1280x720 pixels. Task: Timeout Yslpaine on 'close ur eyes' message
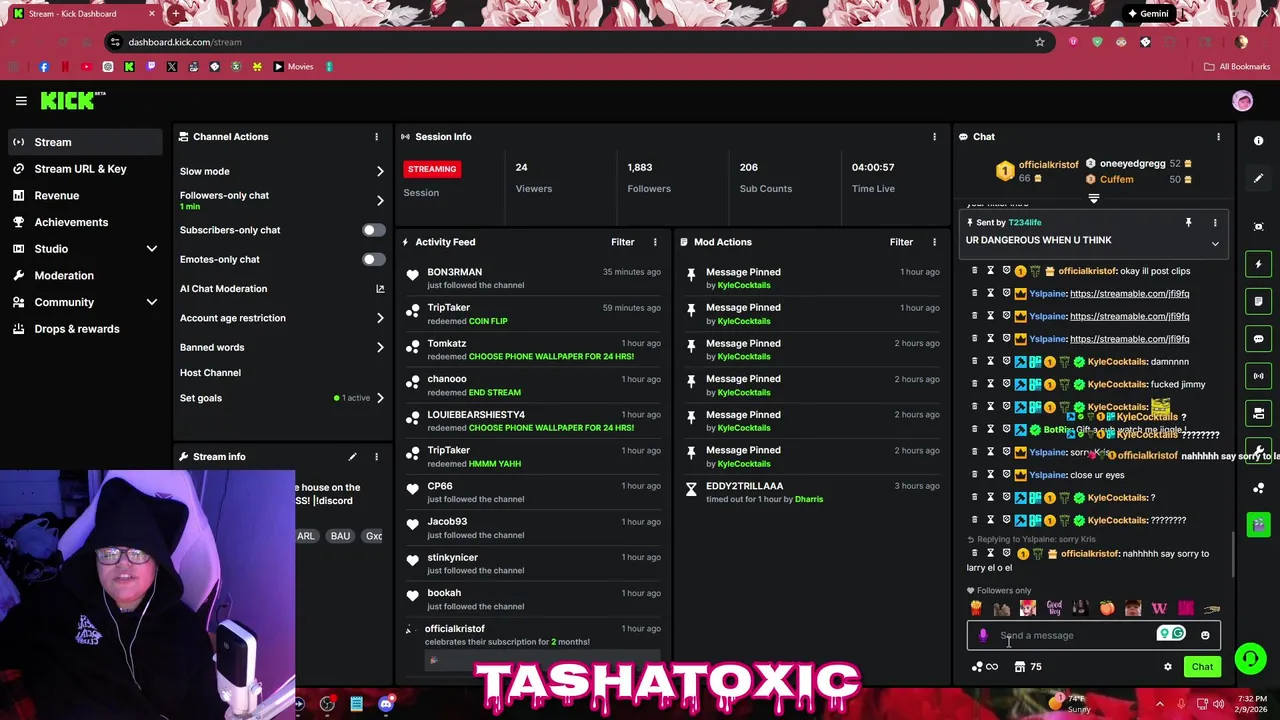(990, 475)
